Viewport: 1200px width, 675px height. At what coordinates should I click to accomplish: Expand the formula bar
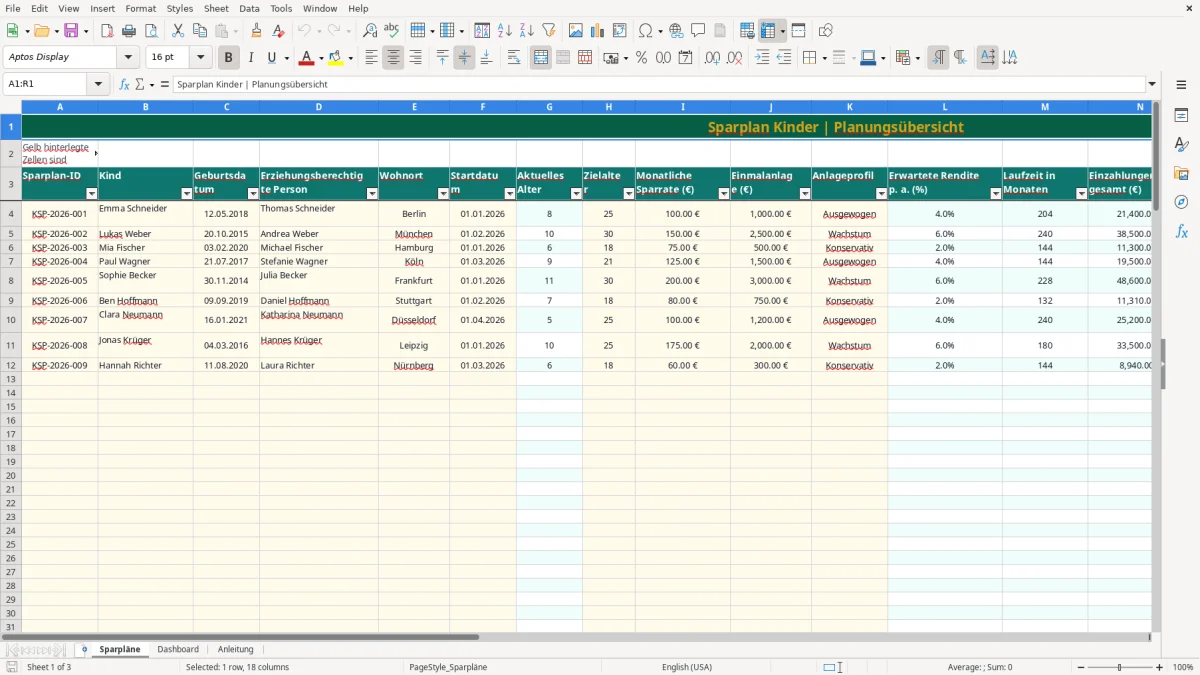[1153, 84]
